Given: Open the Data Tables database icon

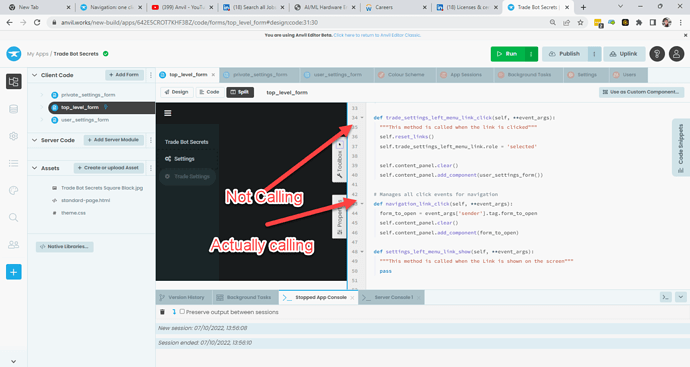Looking at the screenshot, I should (14, 109).
